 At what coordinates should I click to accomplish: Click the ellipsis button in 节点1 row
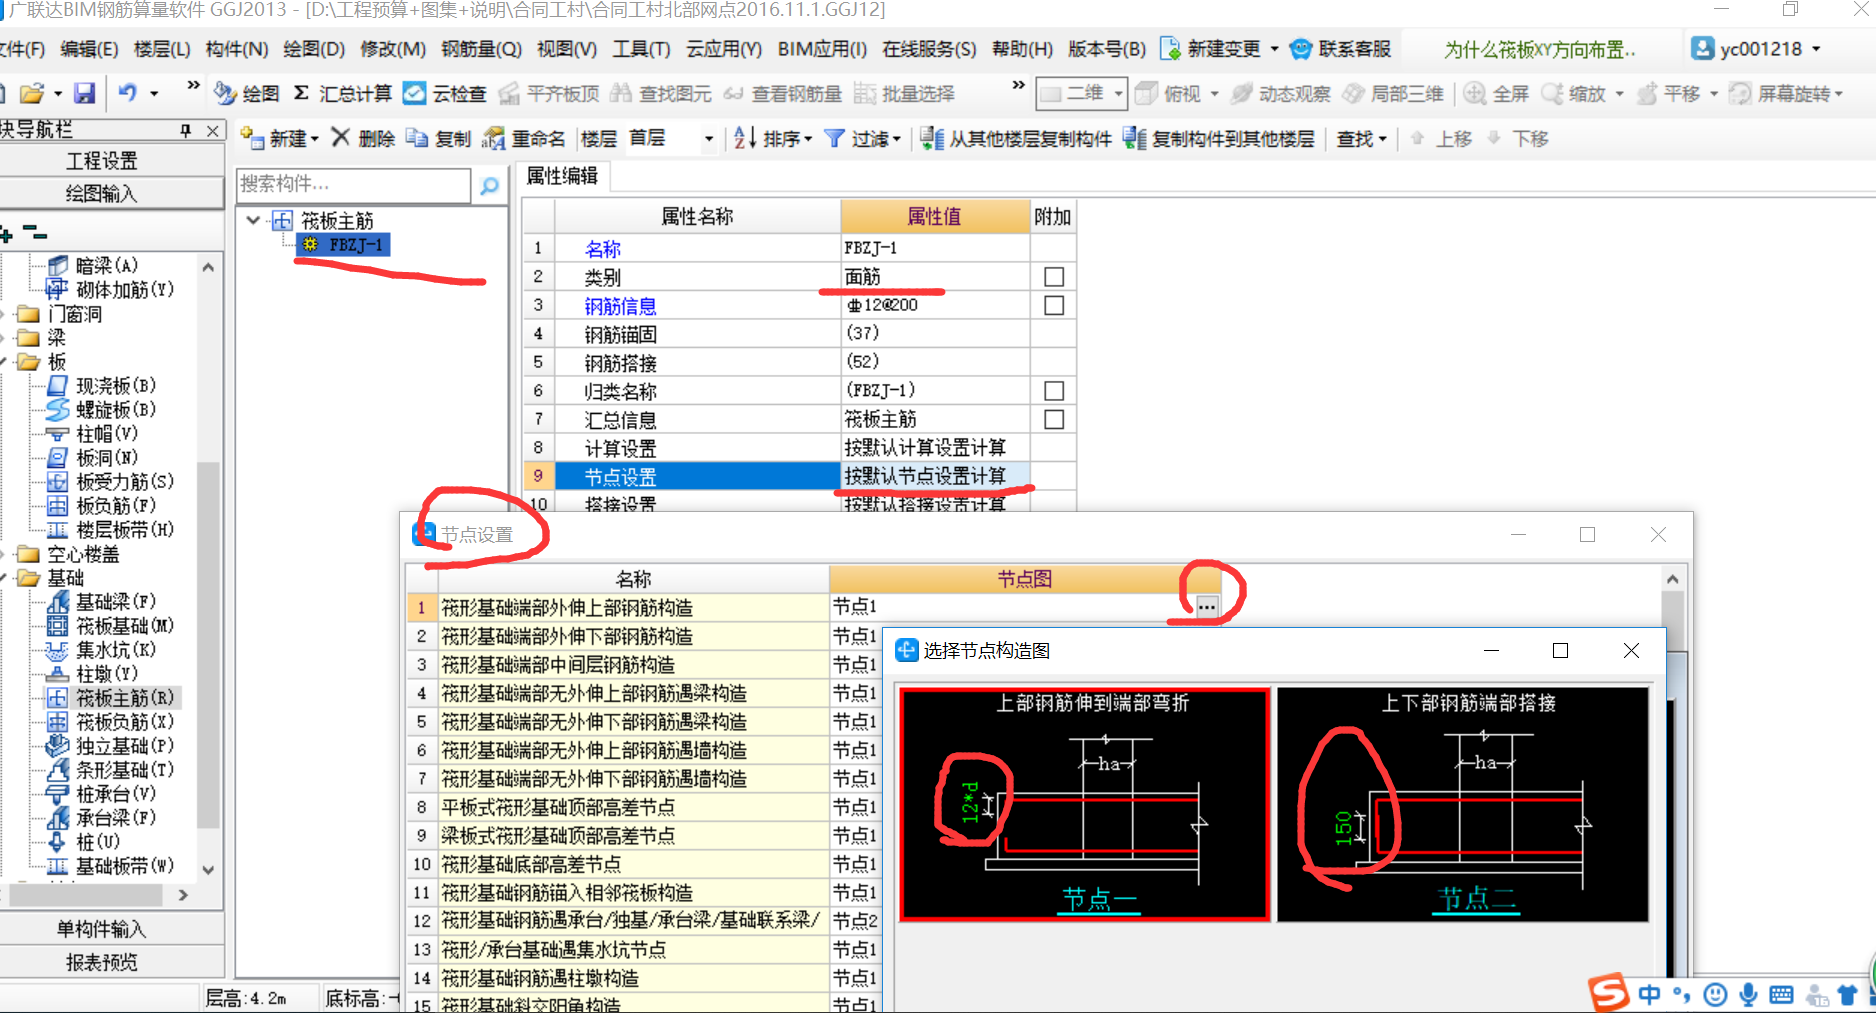tap(1207, 606)
